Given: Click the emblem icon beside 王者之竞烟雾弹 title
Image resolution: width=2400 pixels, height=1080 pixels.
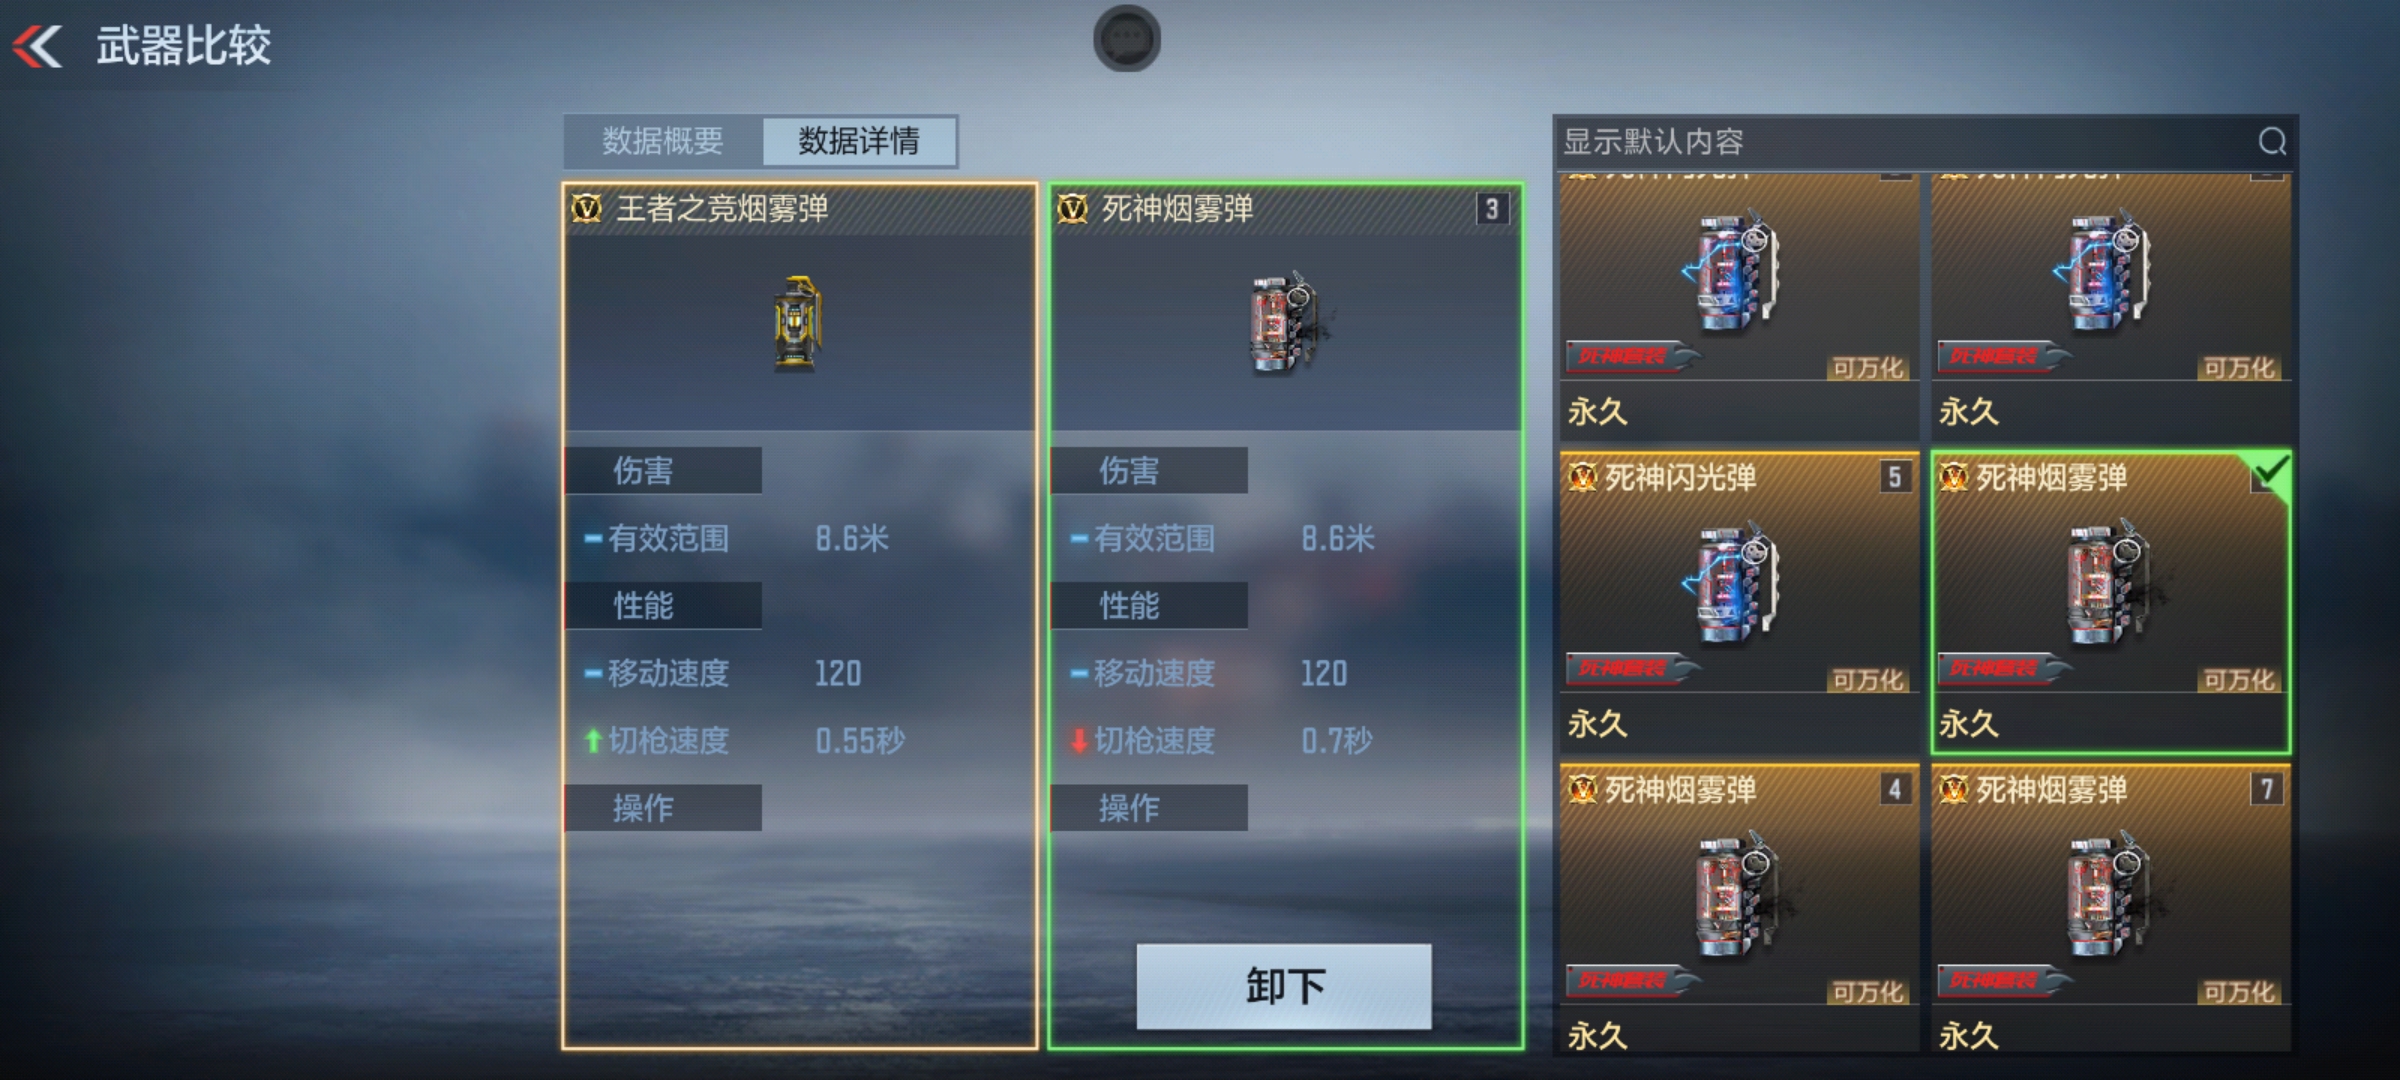Looking at the screenshot, I should tap(586, 209).
